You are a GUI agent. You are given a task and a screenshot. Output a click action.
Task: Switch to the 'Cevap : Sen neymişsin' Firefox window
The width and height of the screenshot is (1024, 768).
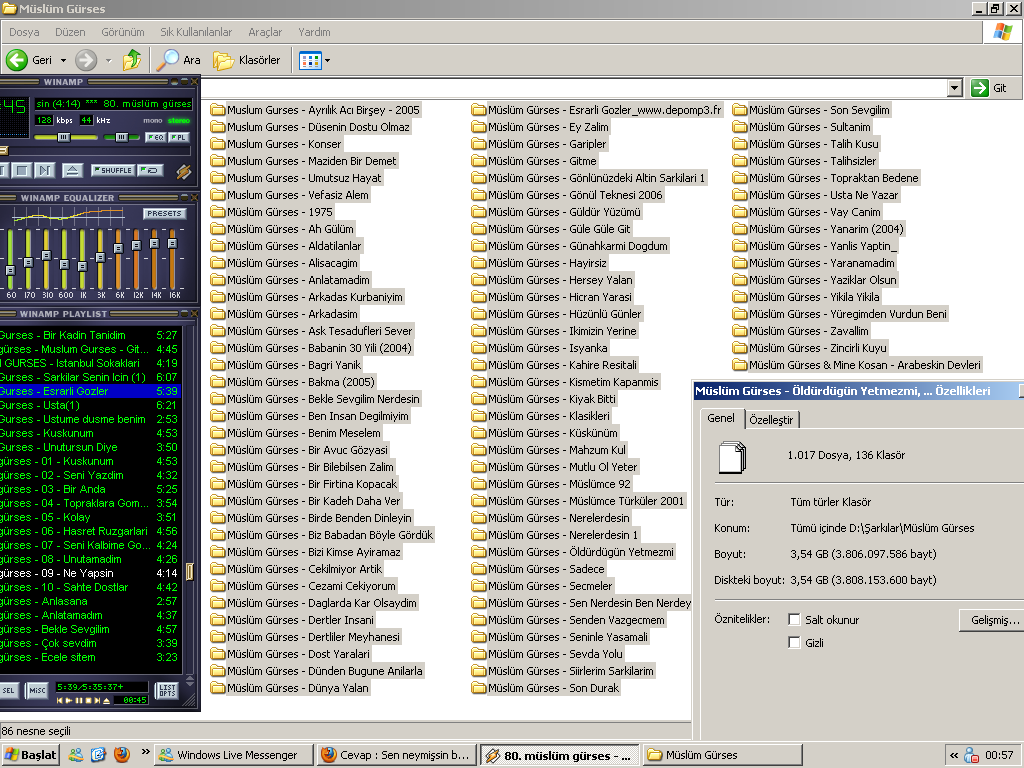(396, 755)
